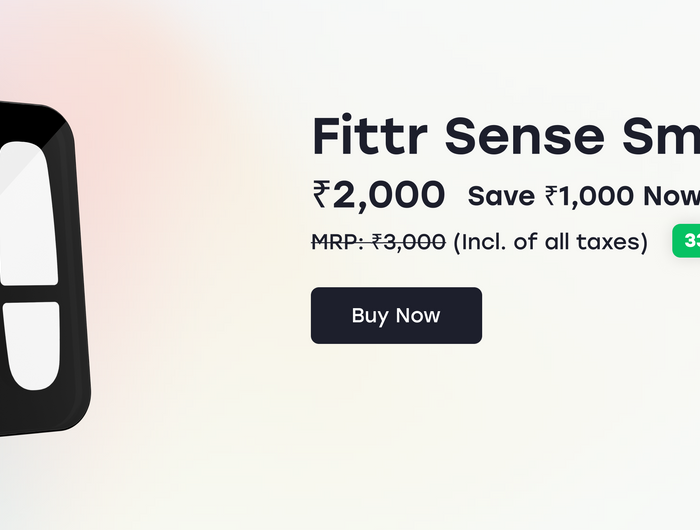Click the Save ₹1,000 Now text
This screenshot has height=530, width=700.
pyautogui.click(x=583, y=196)
